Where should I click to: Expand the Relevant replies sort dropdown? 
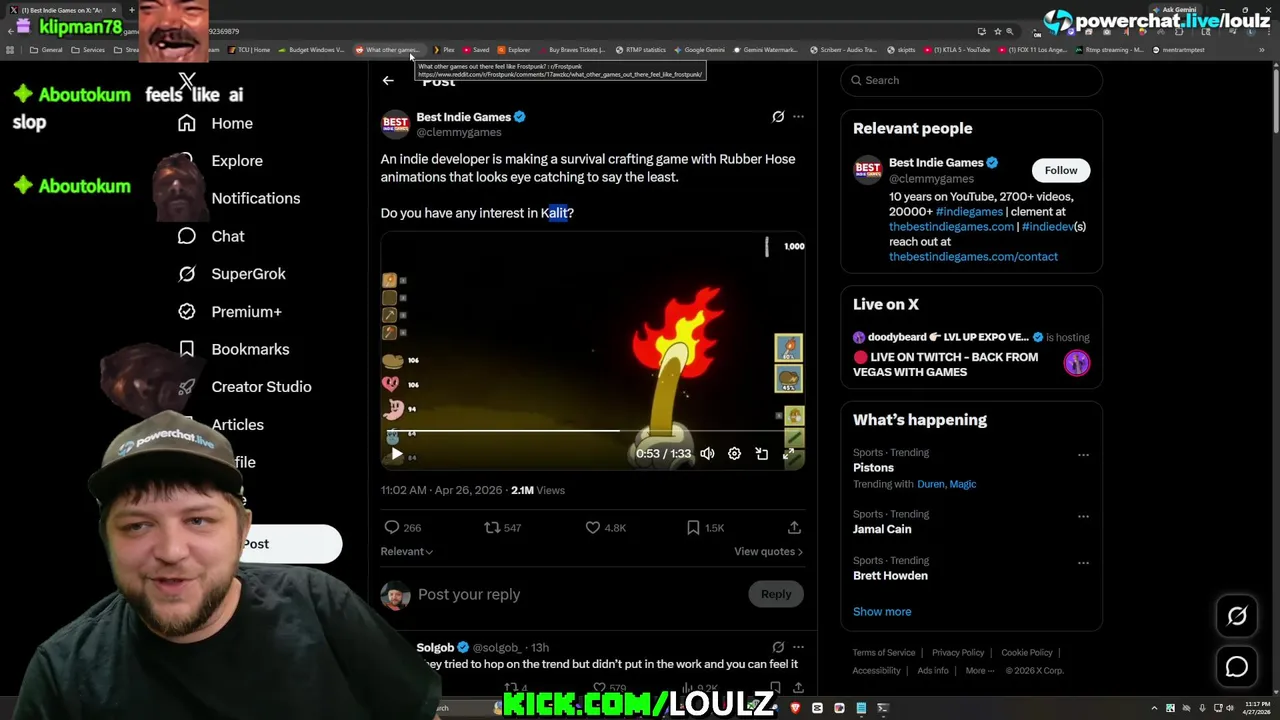pos(406,551)
